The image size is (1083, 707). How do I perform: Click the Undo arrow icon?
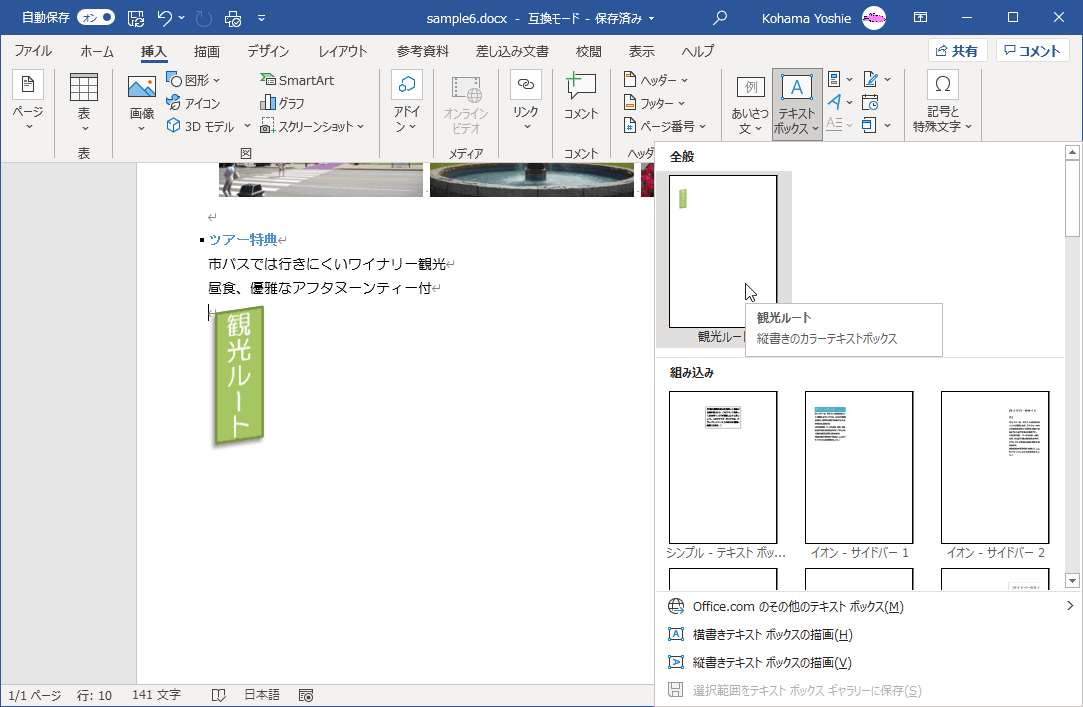tap(165, 18)
